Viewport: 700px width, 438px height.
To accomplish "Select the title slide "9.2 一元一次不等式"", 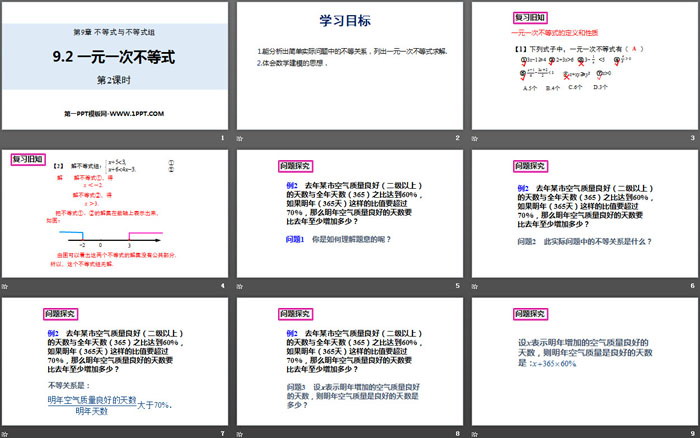I will pyautogui.click(x=115, y=65).
